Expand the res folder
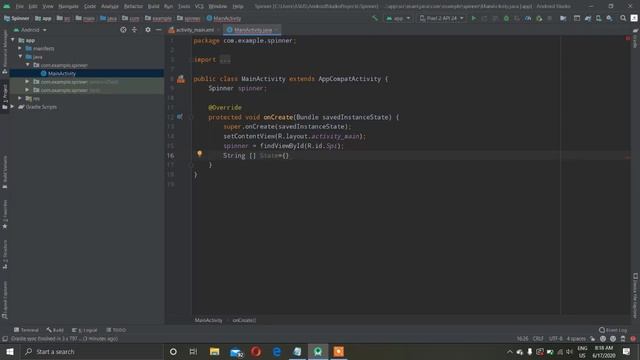640x360 pixels. (20, 98)
